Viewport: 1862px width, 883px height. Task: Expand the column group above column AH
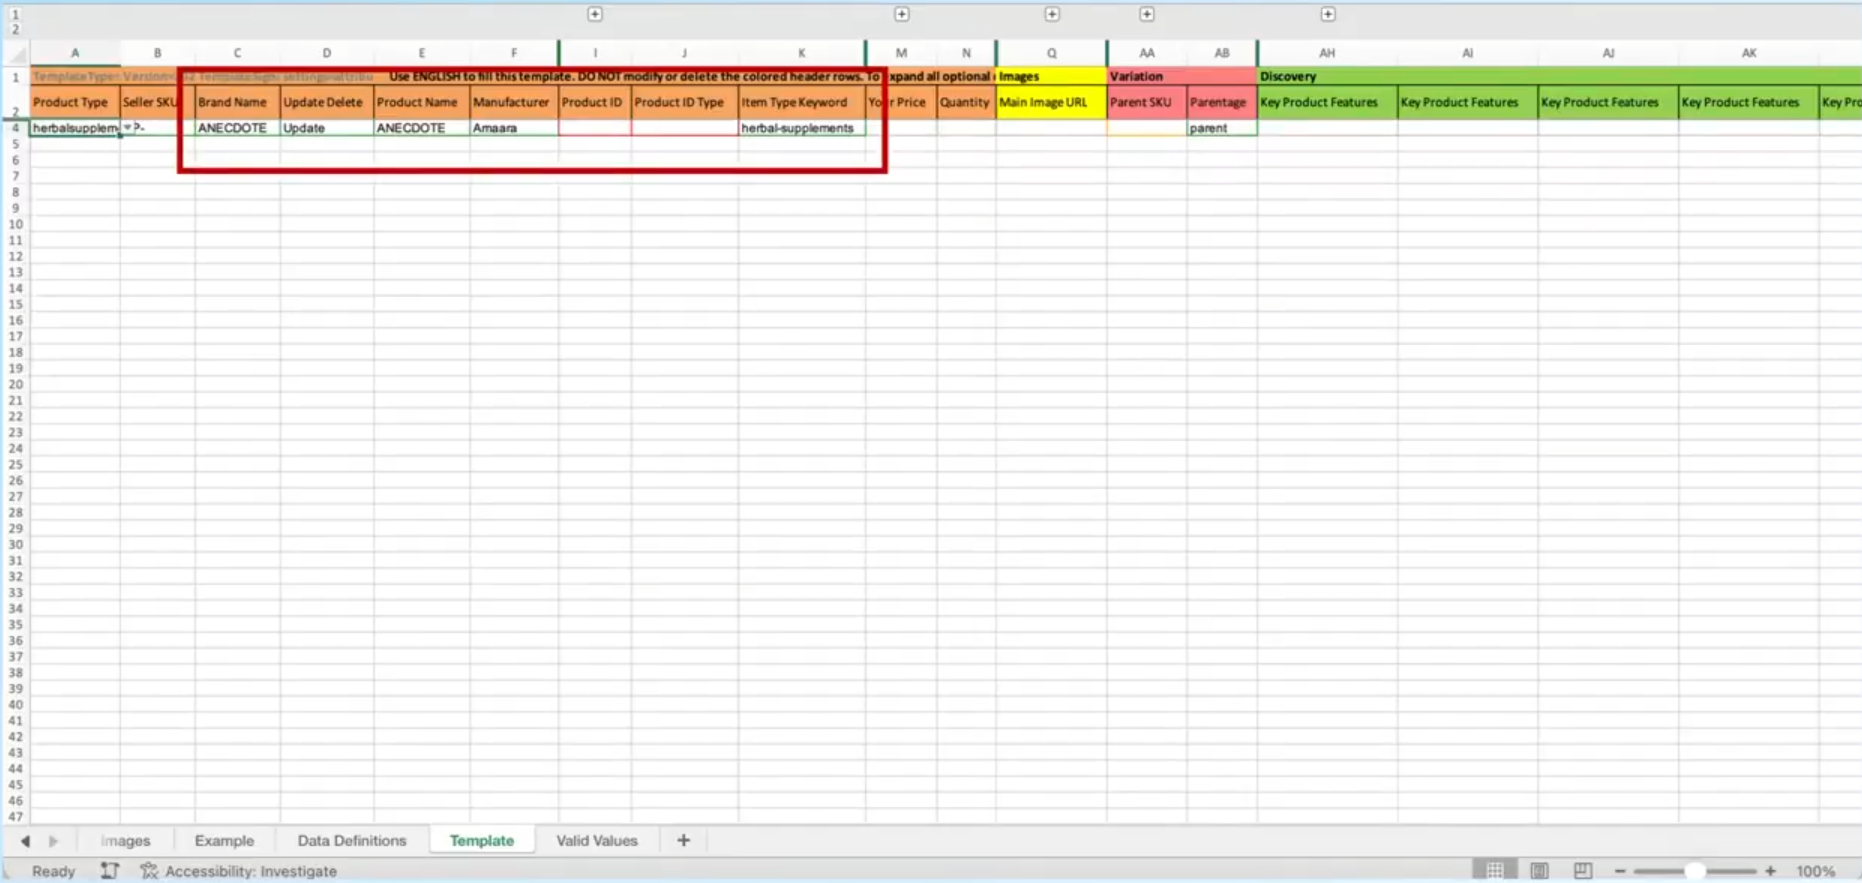pyautogui.click(x=1328, y=14)
